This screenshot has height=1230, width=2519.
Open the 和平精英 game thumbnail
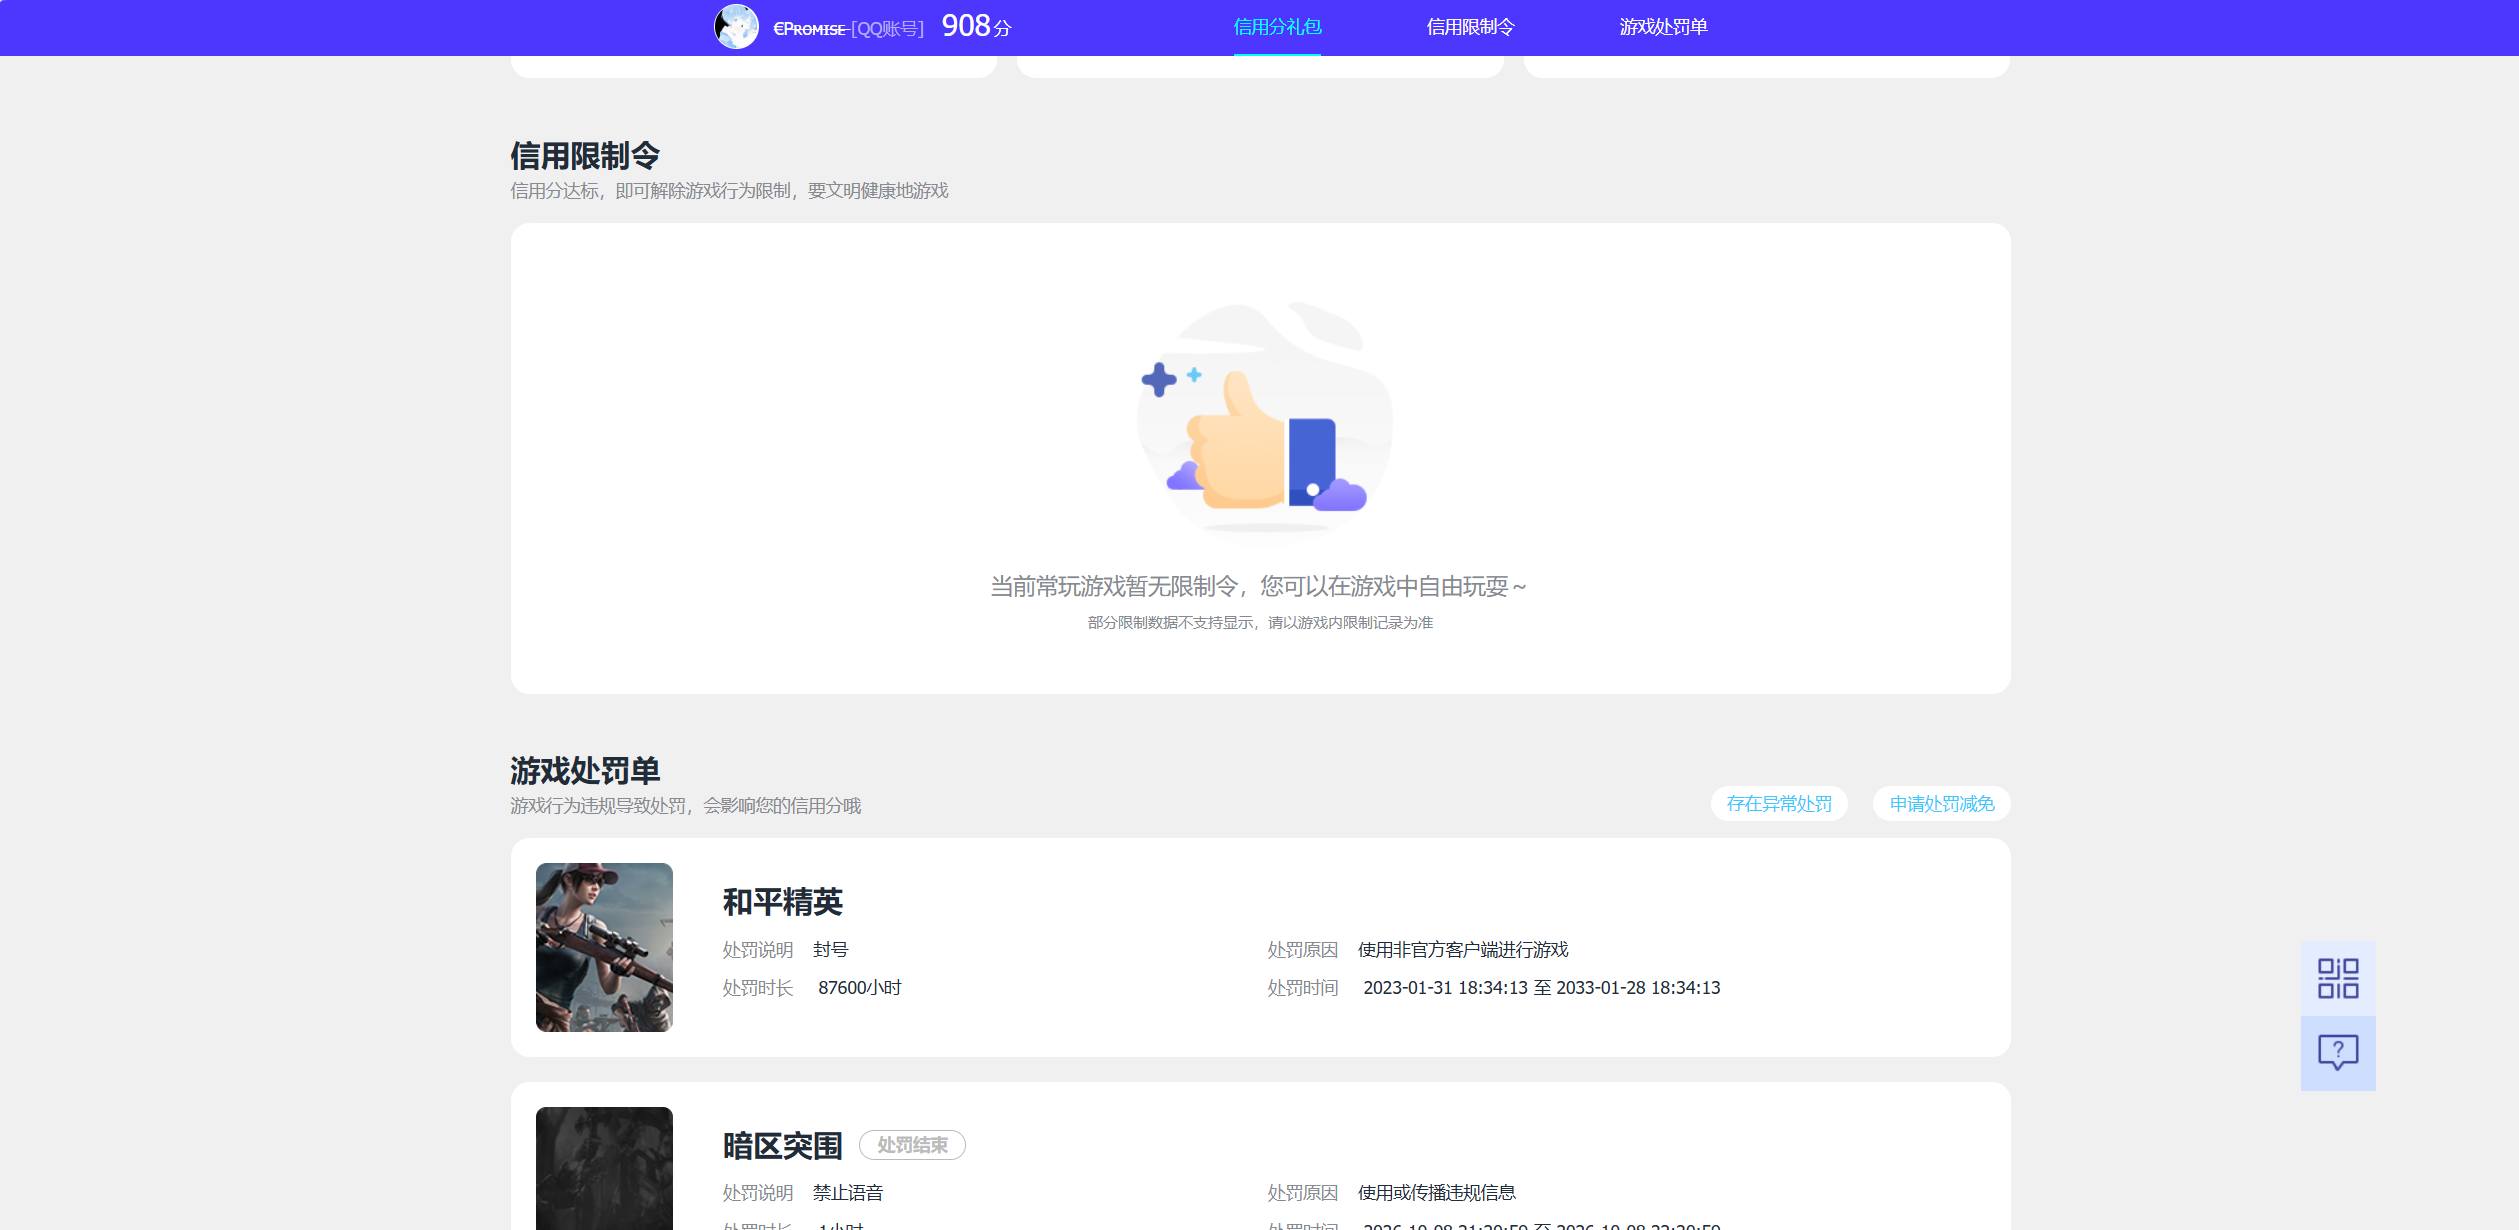click(x=604, y=947)
